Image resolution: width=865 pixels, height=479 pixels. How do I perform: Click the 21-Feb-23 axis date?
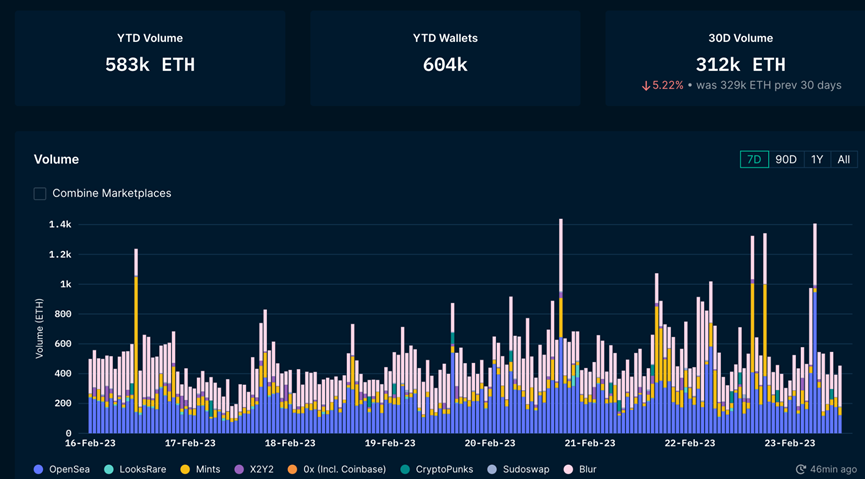[590, 443]
